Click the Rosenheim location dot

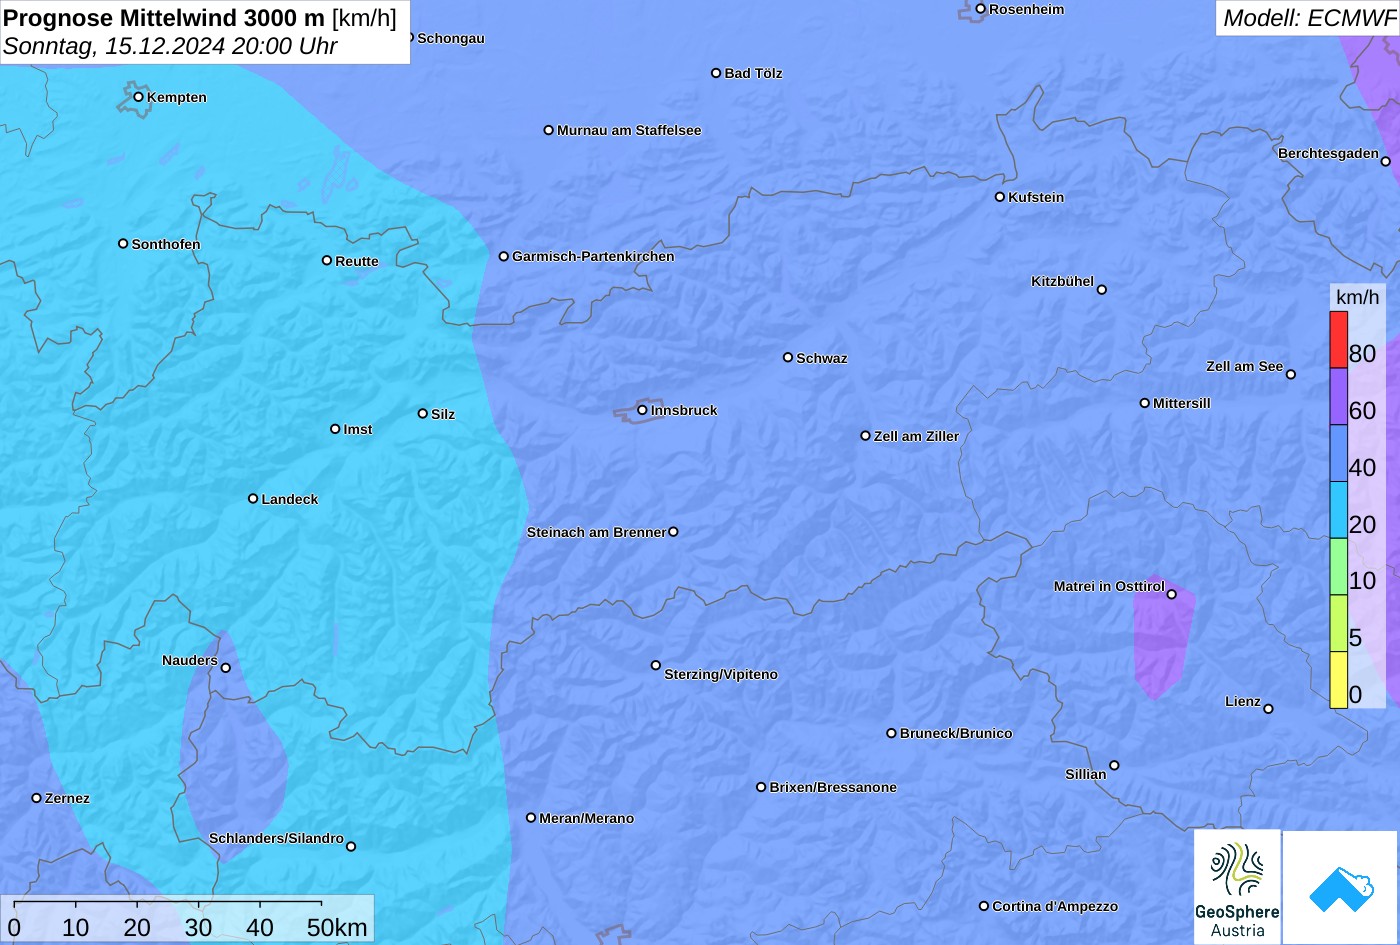pos(981,9)
